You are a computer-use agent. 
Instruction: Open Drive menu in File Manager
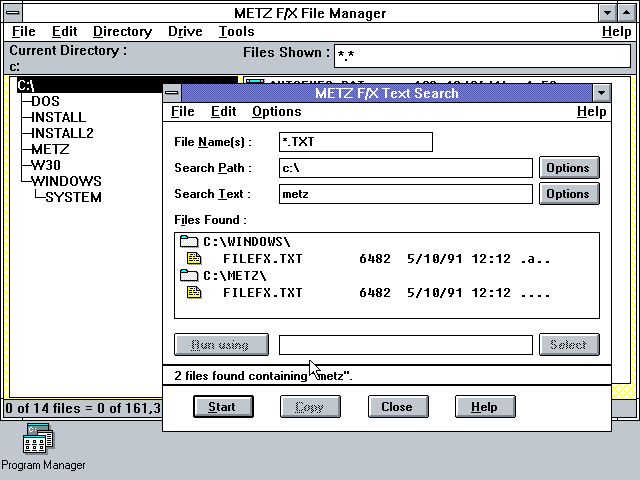[x=185, y=31]
